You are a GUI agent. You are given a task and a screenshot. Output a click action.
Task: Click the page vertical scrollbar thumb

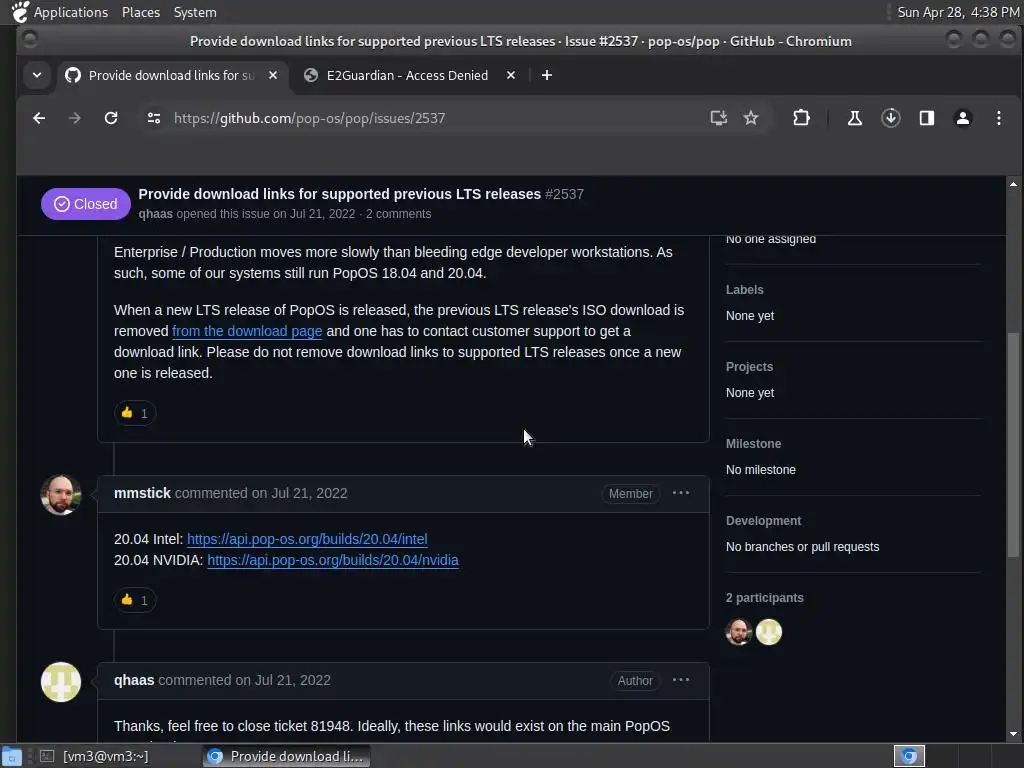point(1013,445)
